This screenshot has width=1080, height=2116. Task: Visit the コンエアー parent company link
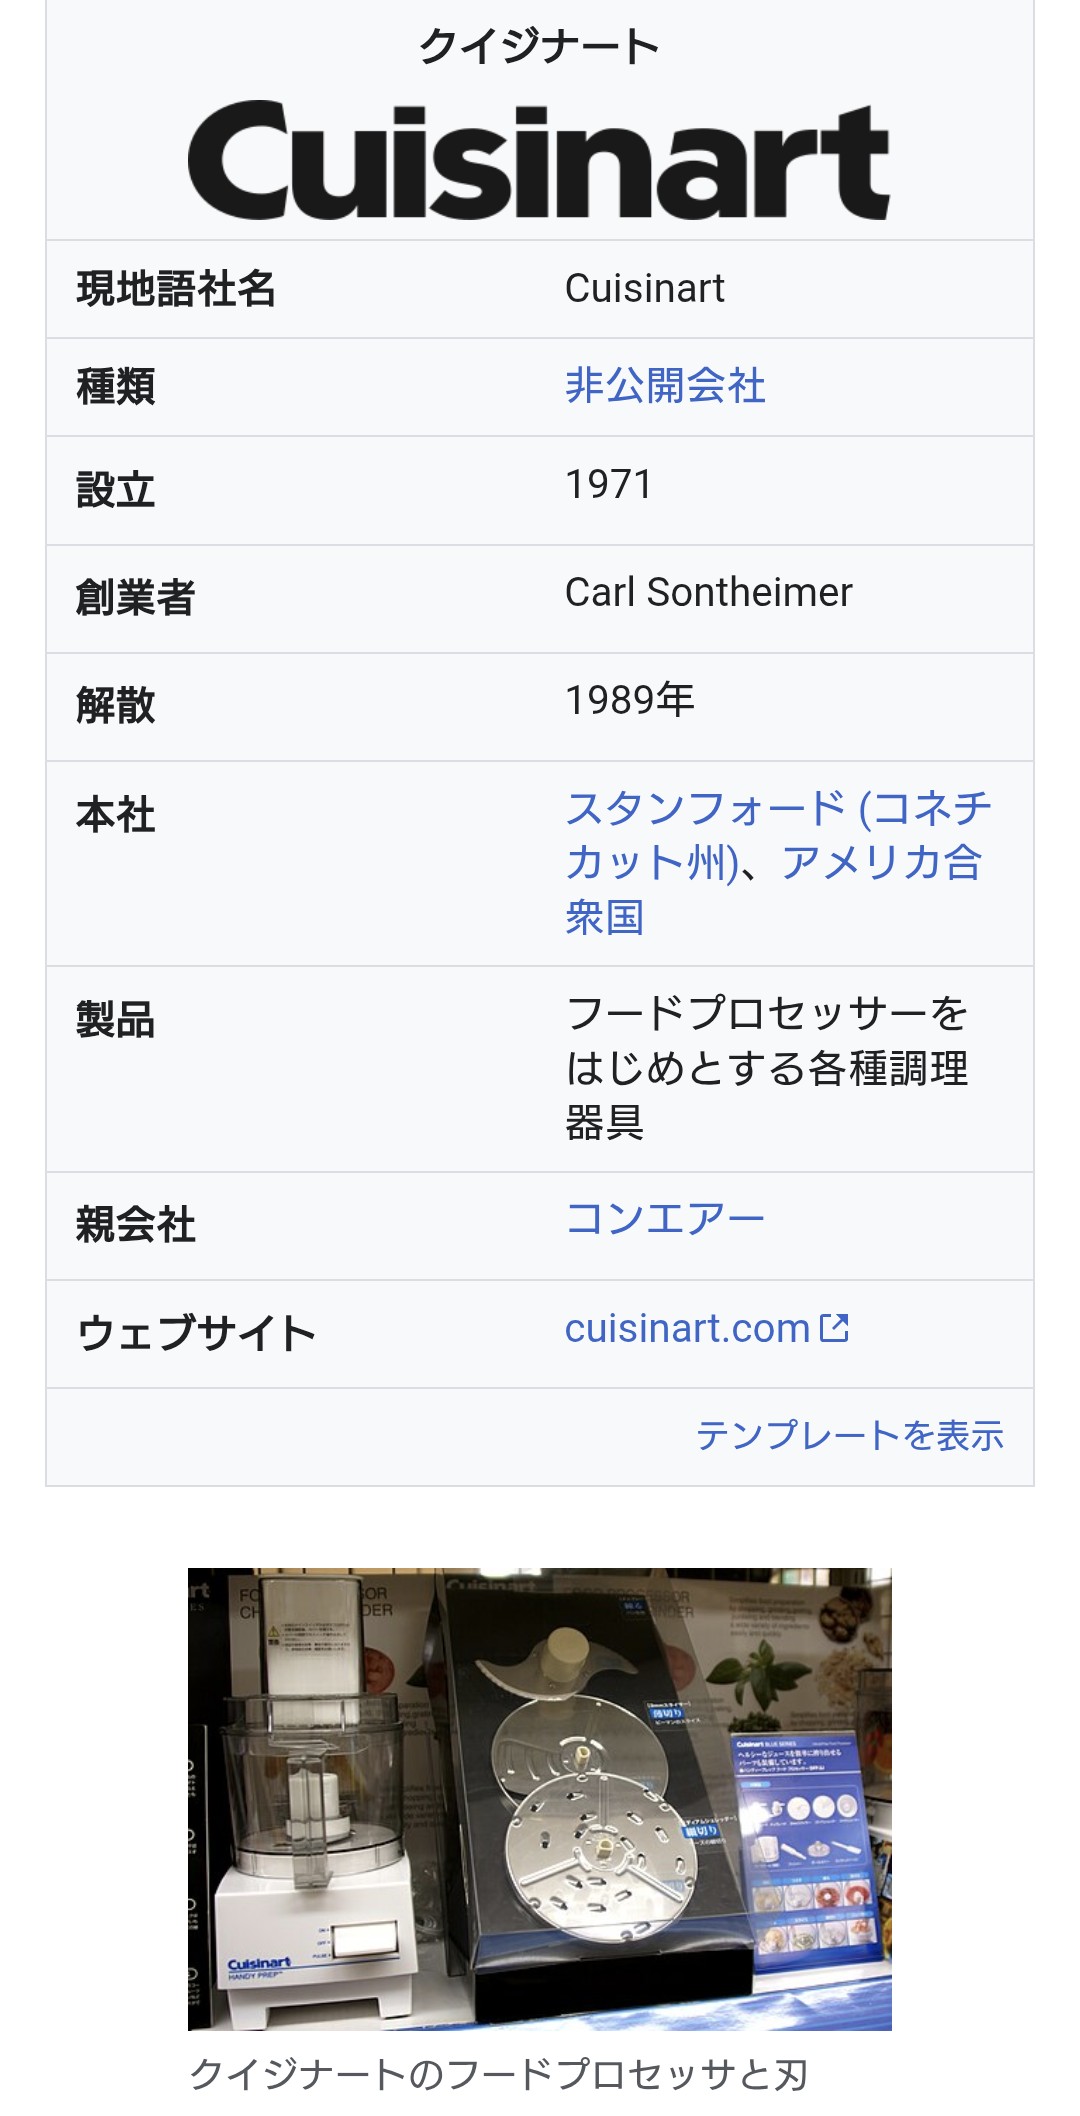point(665,1218)
